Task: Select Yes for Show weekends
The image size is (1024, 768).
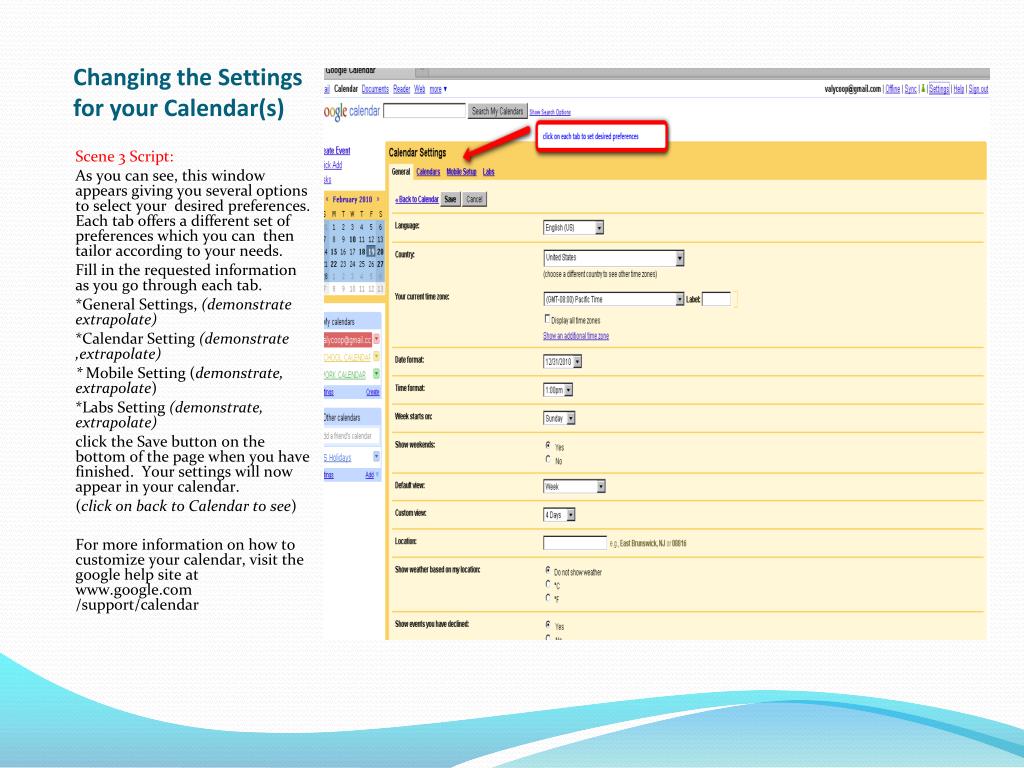Action: pyautogui.click(x=548, y=445)
